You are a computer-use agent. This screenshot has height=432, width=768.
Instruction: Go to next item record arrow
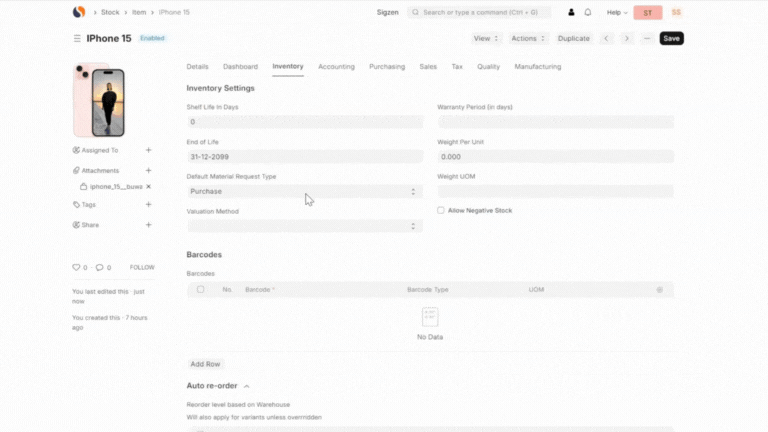(x=626, y=38)
